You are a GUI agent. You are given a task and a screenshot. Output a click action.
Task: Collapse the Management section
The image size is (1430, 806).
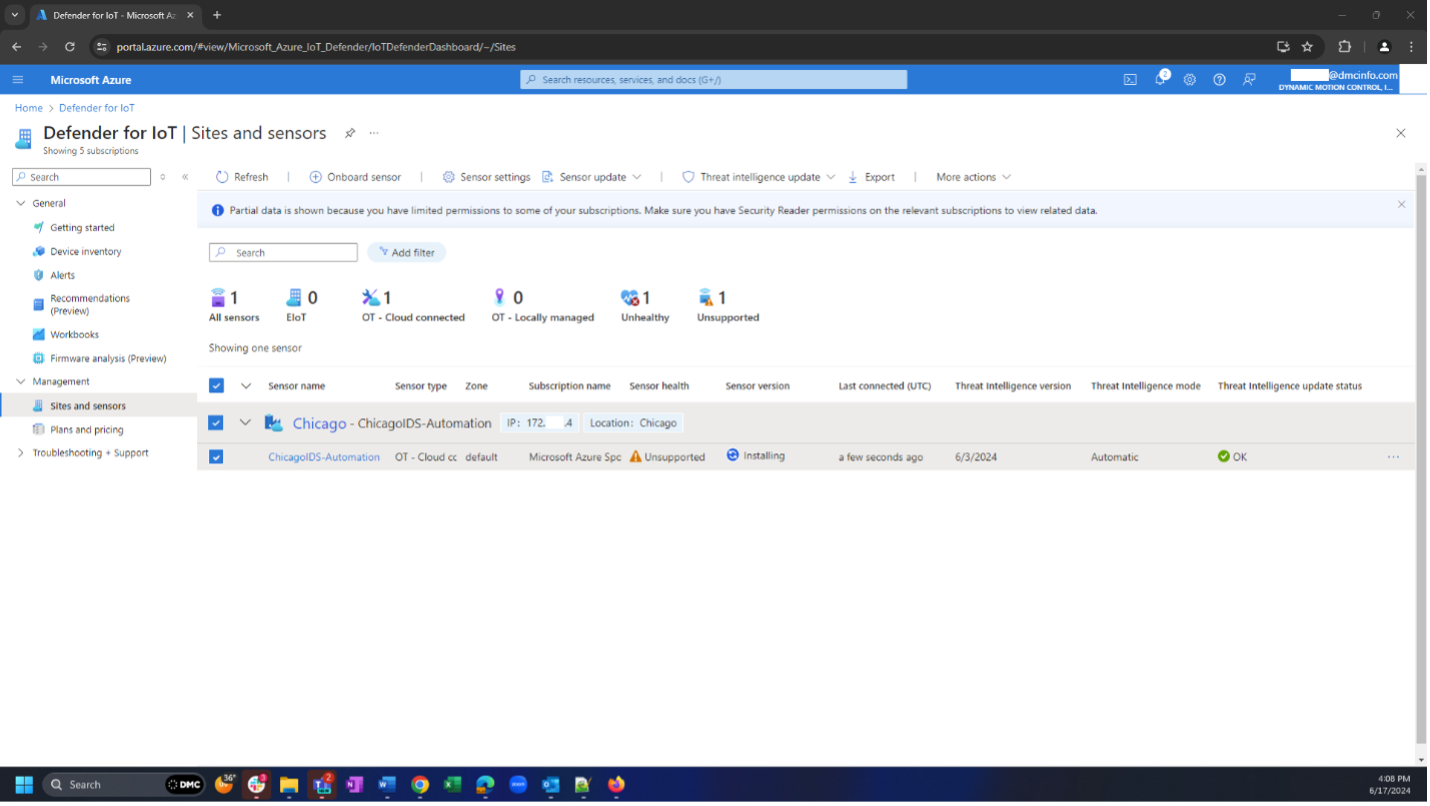(21, 382)
